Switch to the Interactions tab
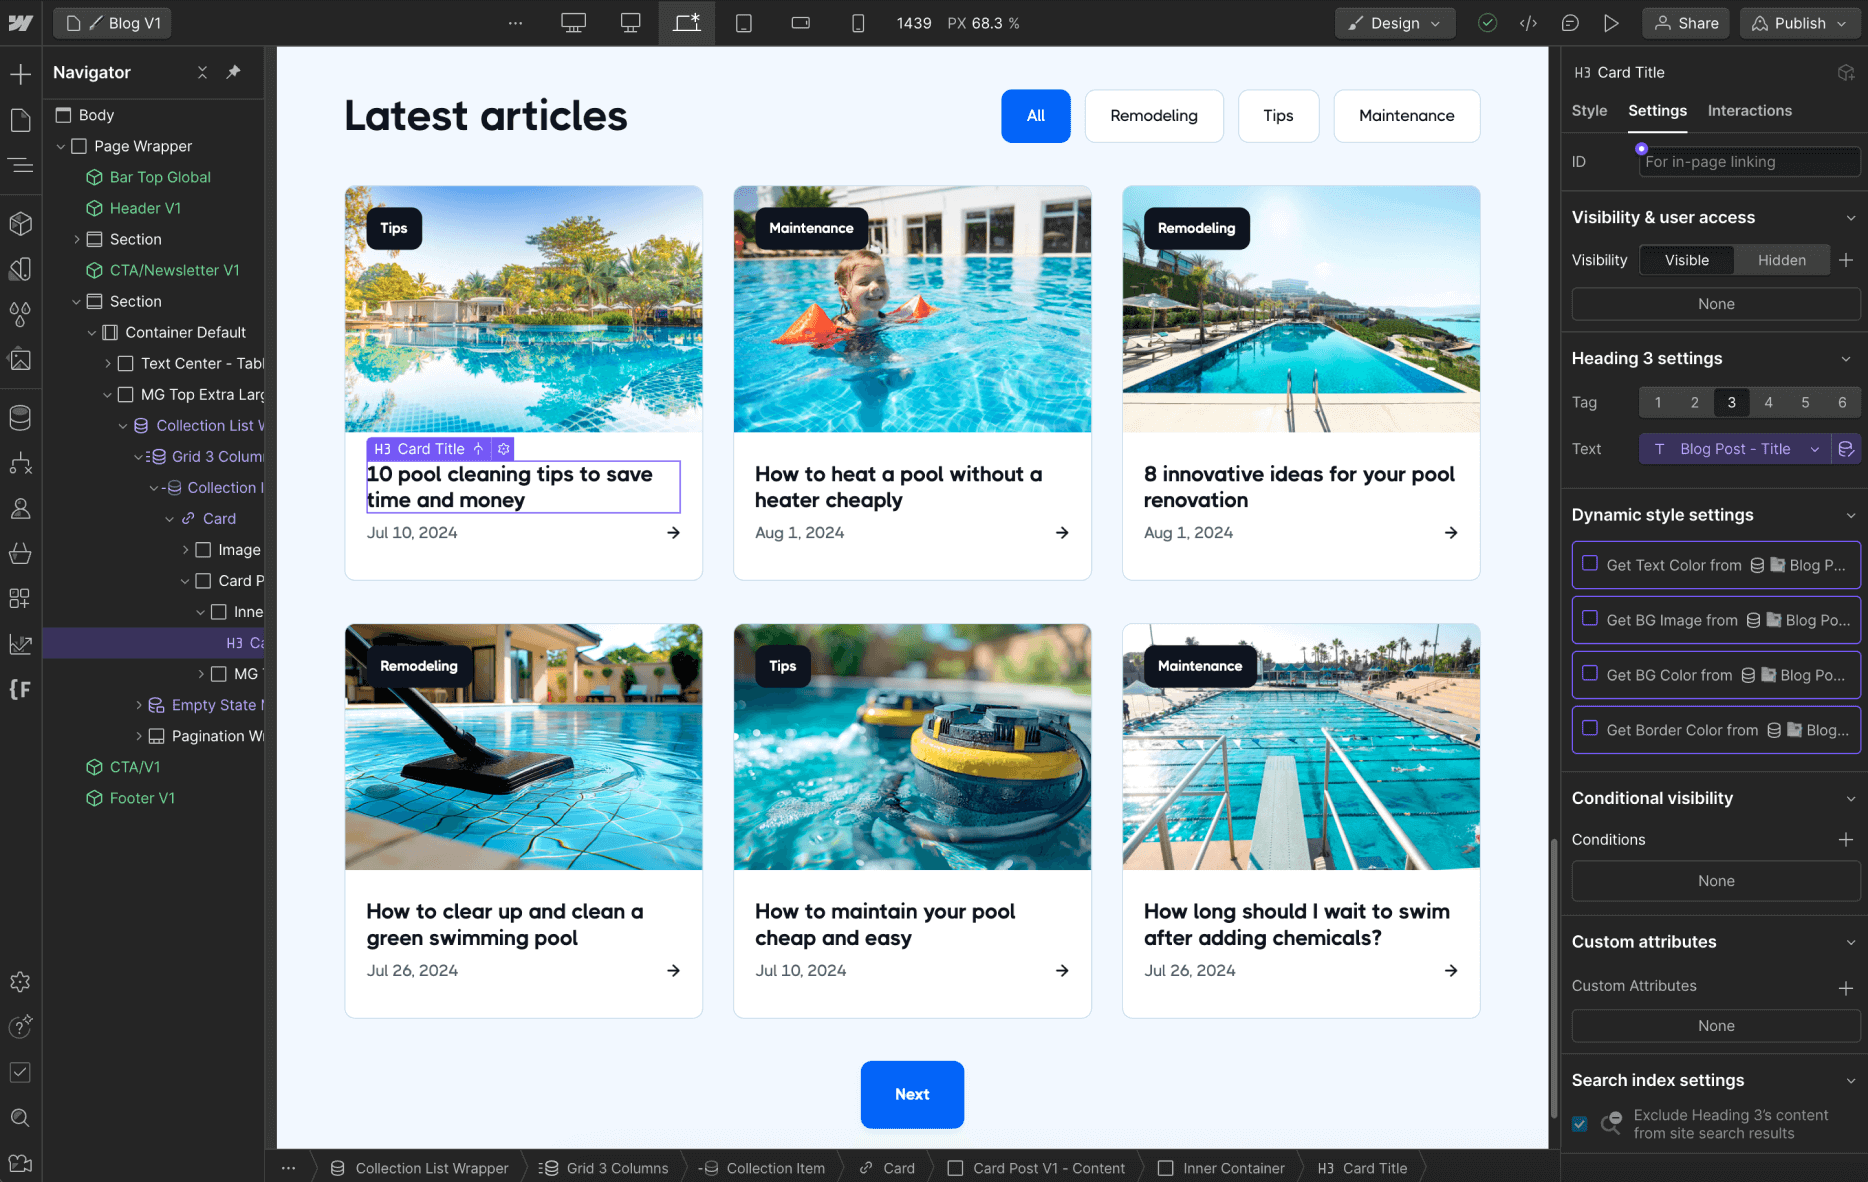1868x1182 pixels. pyautogui.click(x=1749, y=111)
